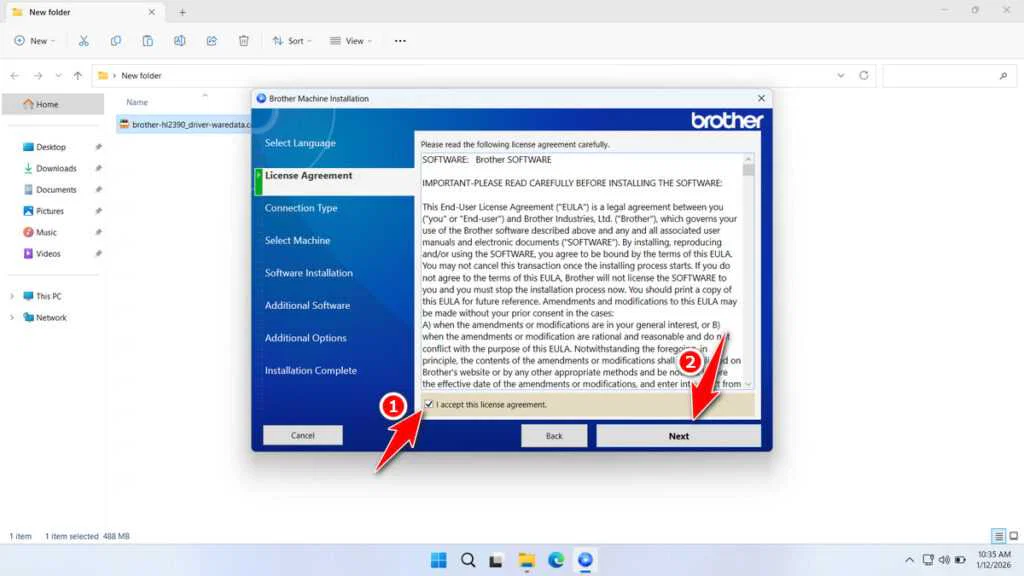1024x576 pixels.
Task: Click the Delete icon in the toolbar
Action: [x=243, y=40]
